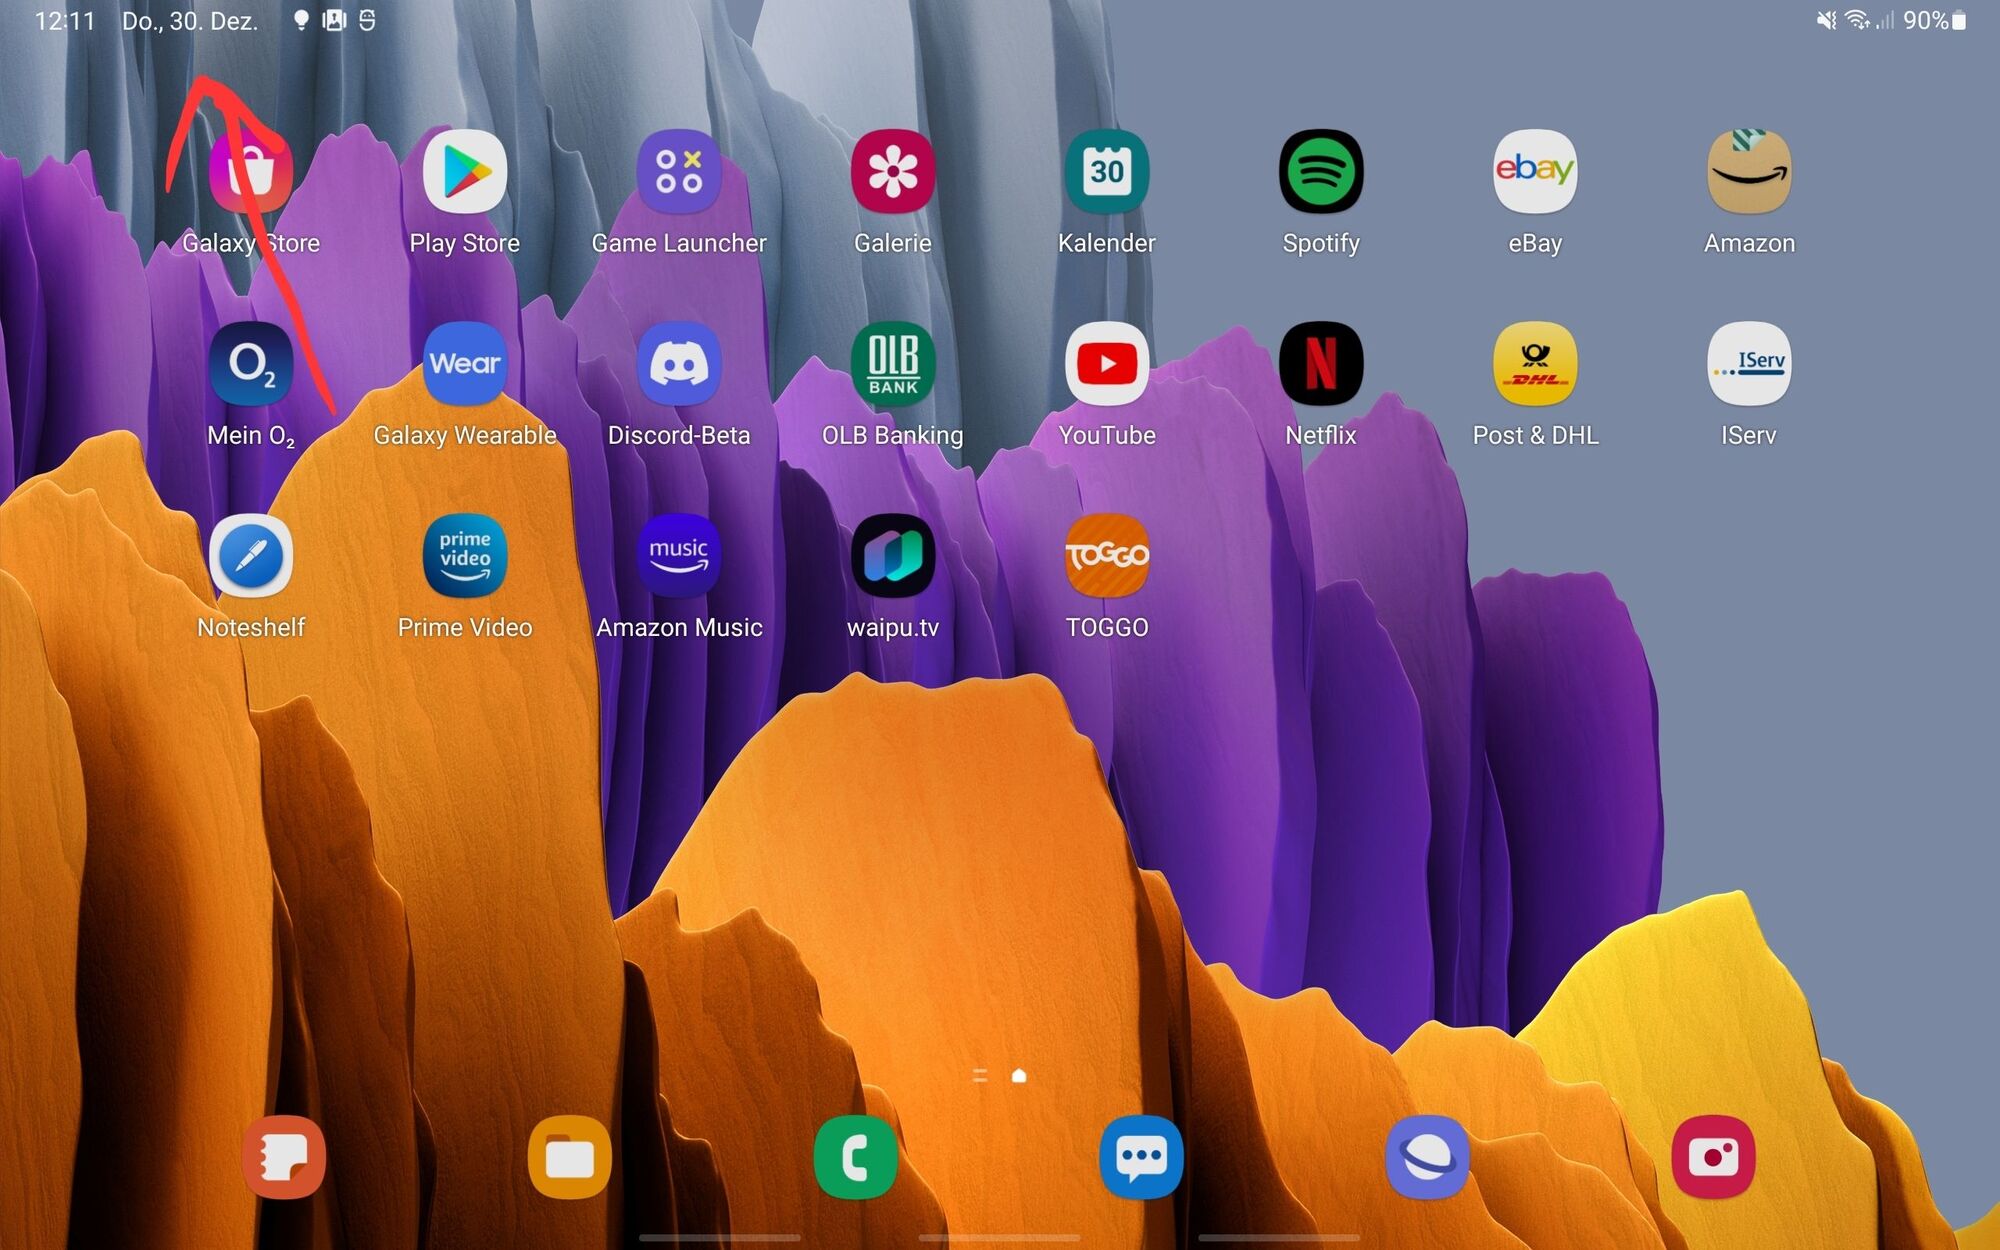
Task: Tap the battery 90% status indicator
Action: (1934, 20)
